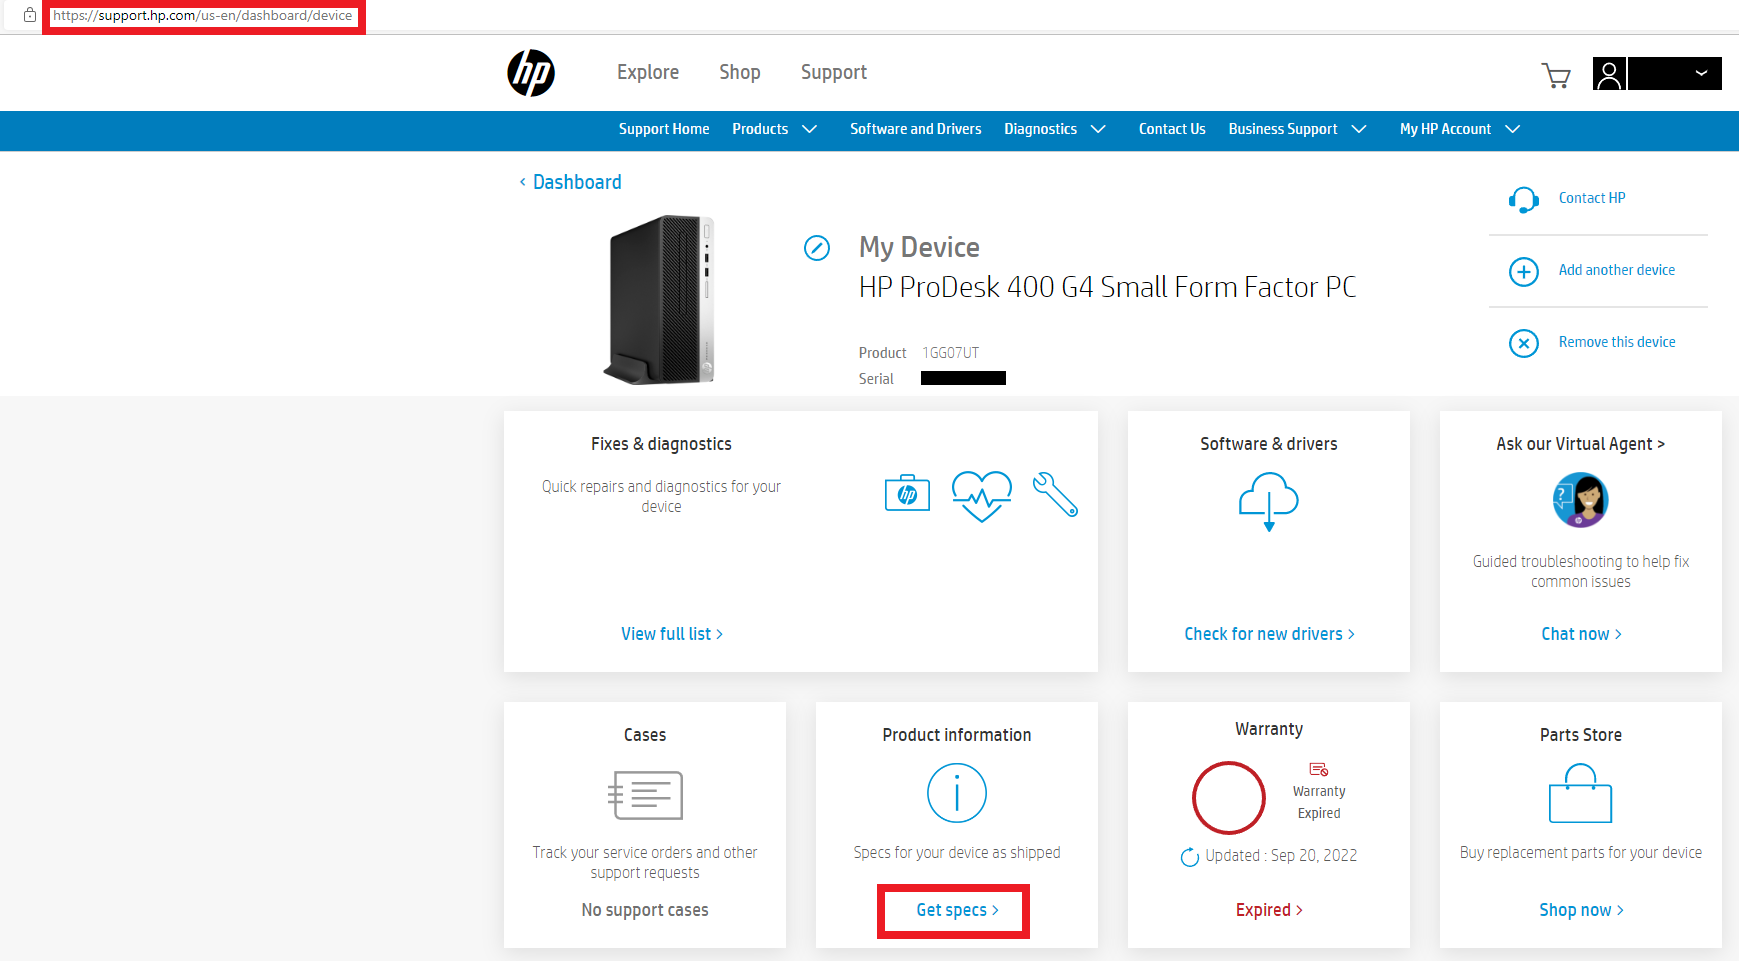Click the plus icon to add another device
1739x961 pixels.
pyautogui.click(x=1523, y=271)
